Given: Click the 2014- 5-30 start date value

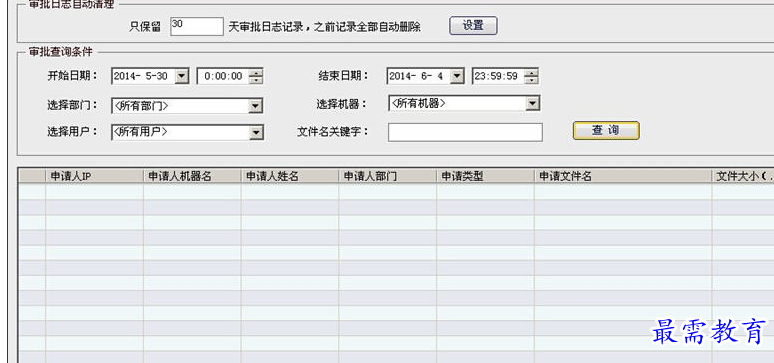Looking at the screenshot, I should point(141,76).
